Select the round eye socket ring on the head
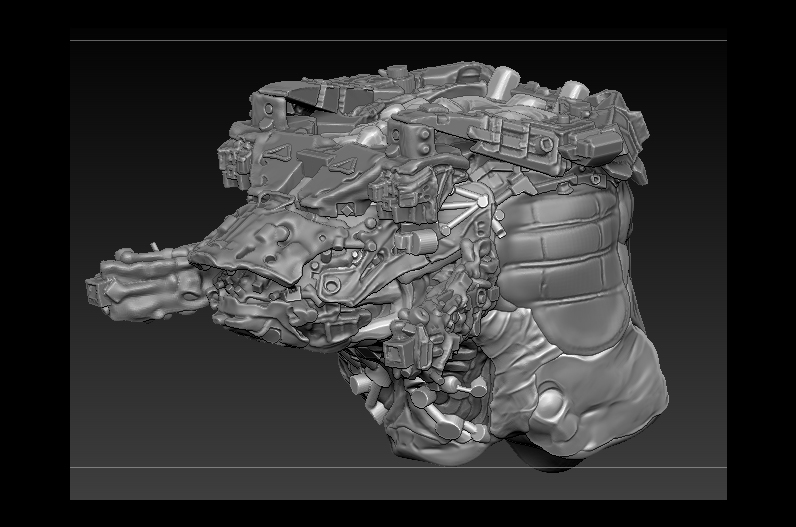The width and height of the screenshot is (796, 527). tap(331, 284)
